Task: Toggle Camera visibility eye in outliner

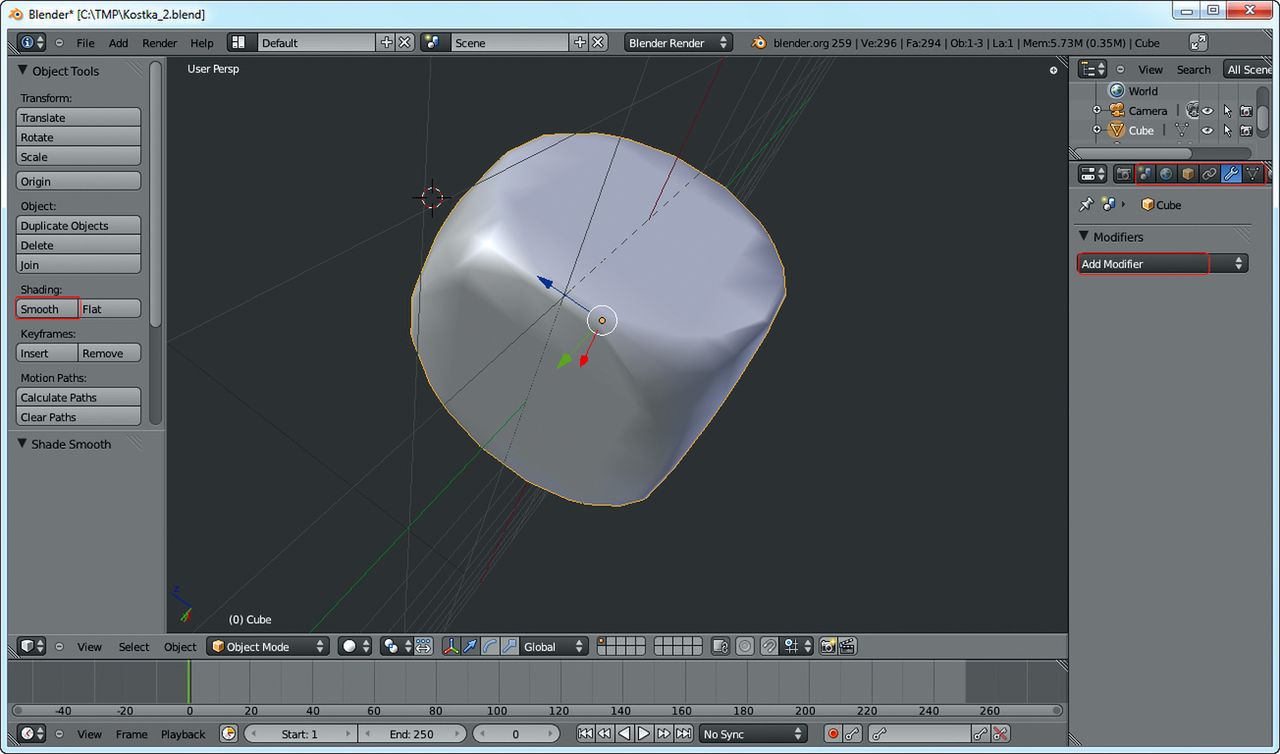Action: click(1207, 110)
